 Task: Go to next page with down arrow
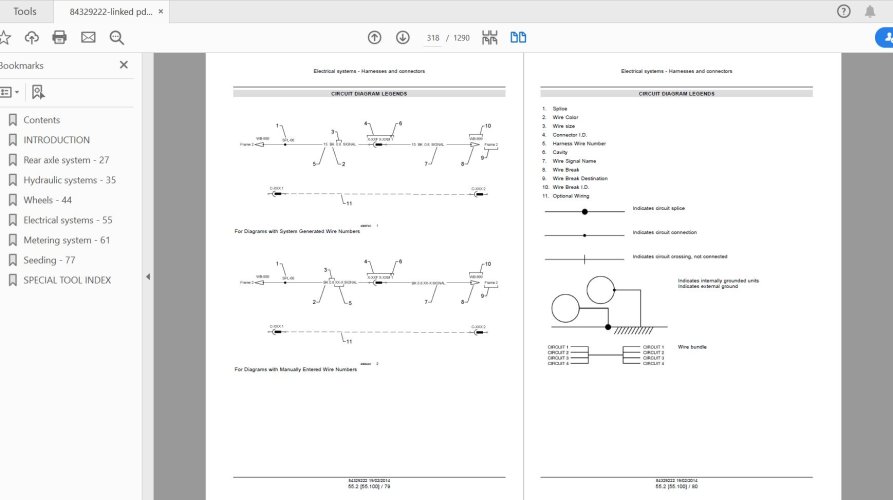402,38
